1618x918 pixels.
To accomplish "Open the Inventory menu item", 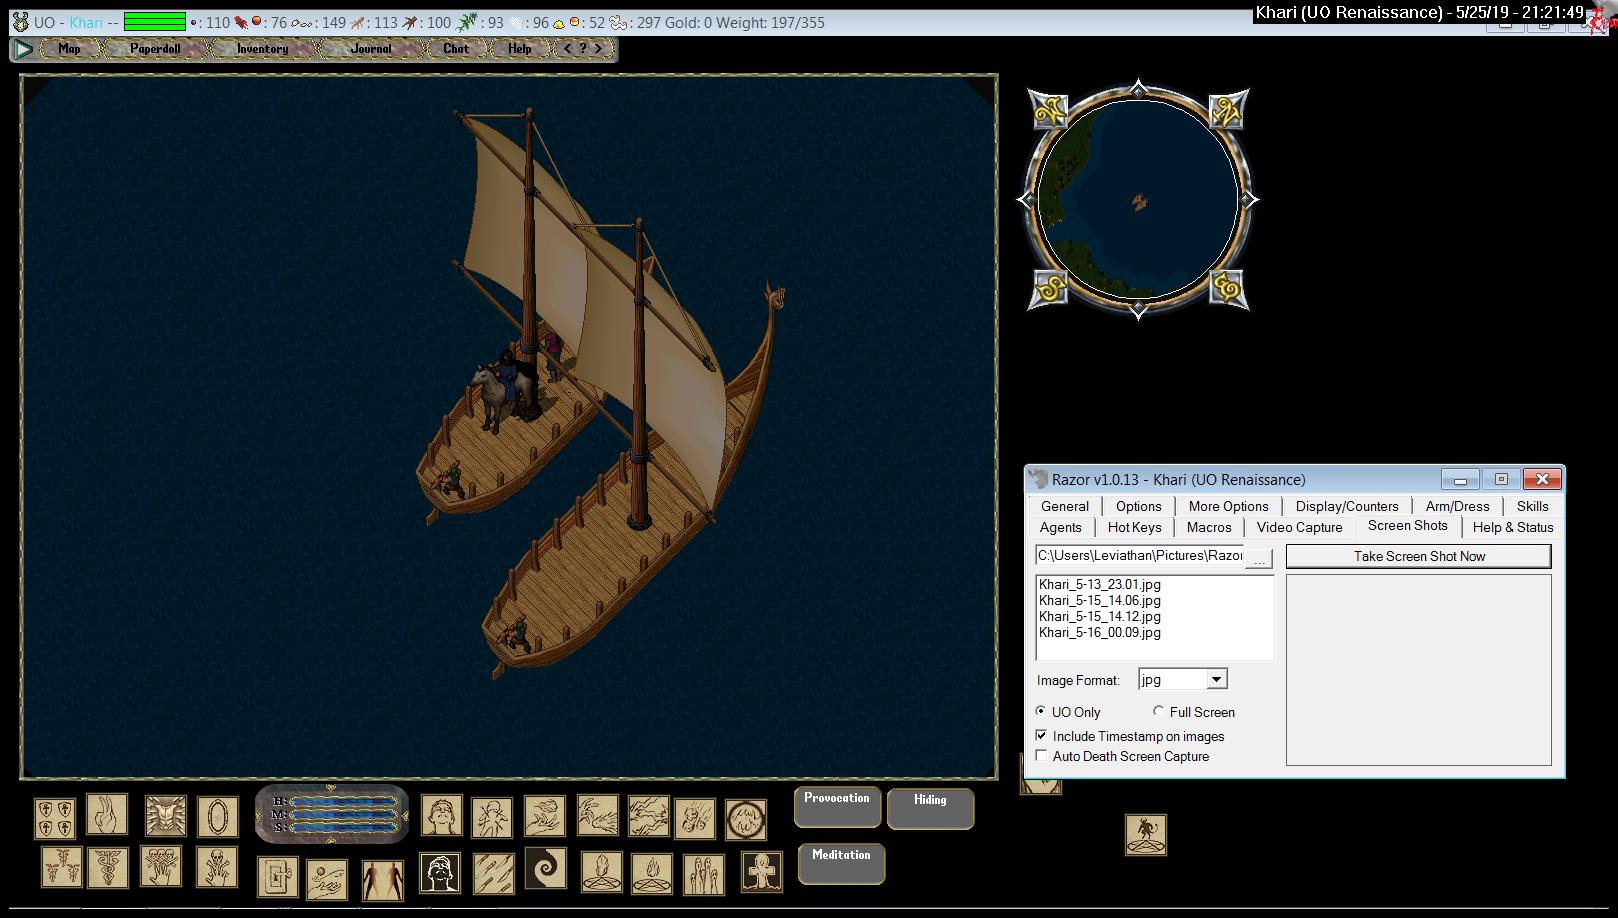I will 262,49.
